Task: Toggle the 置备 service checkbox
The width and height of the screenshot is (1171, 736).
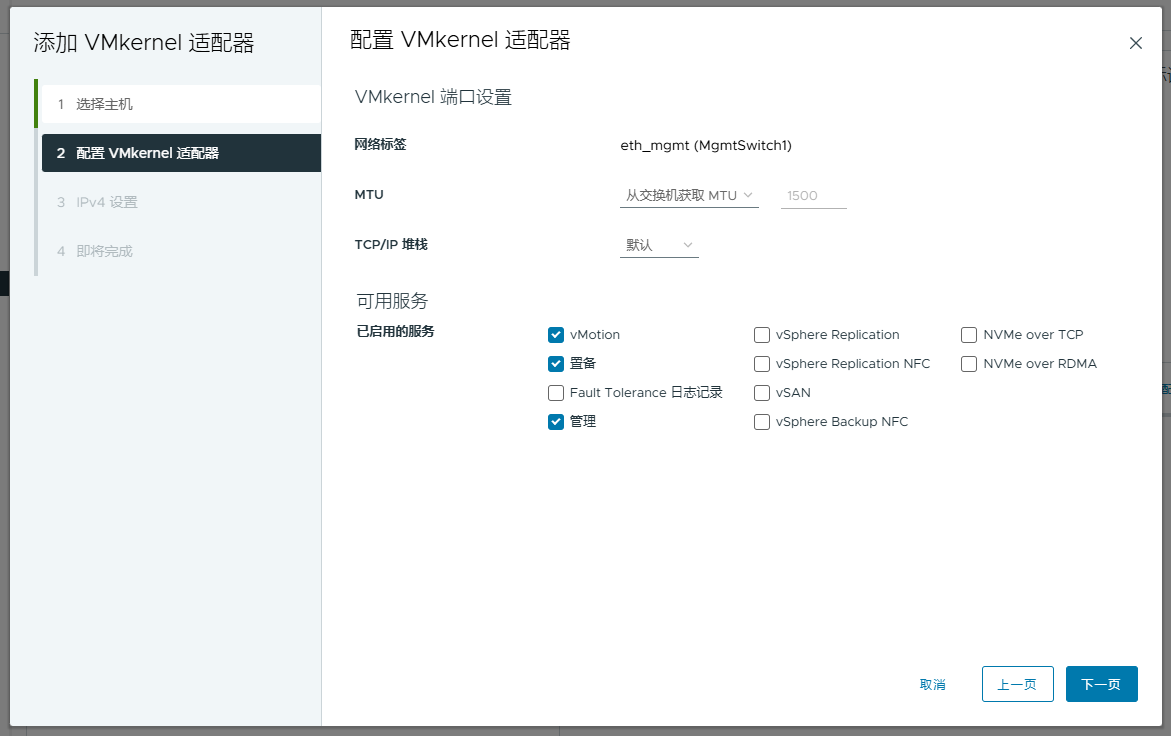Action: tap(556, 364)
